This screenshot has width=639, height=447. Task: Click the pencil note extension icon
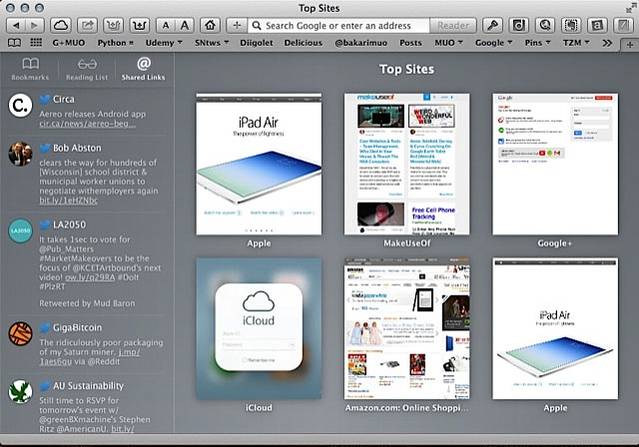[624, 26]
